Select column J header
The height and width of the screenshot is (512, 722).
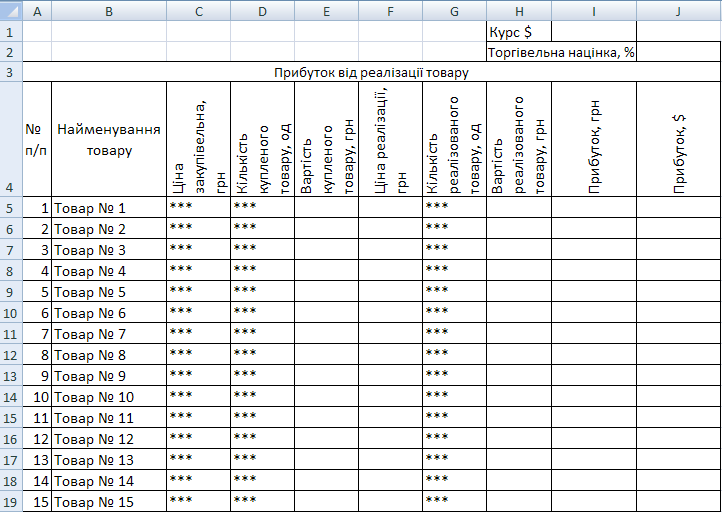click(x=679, y=11)
